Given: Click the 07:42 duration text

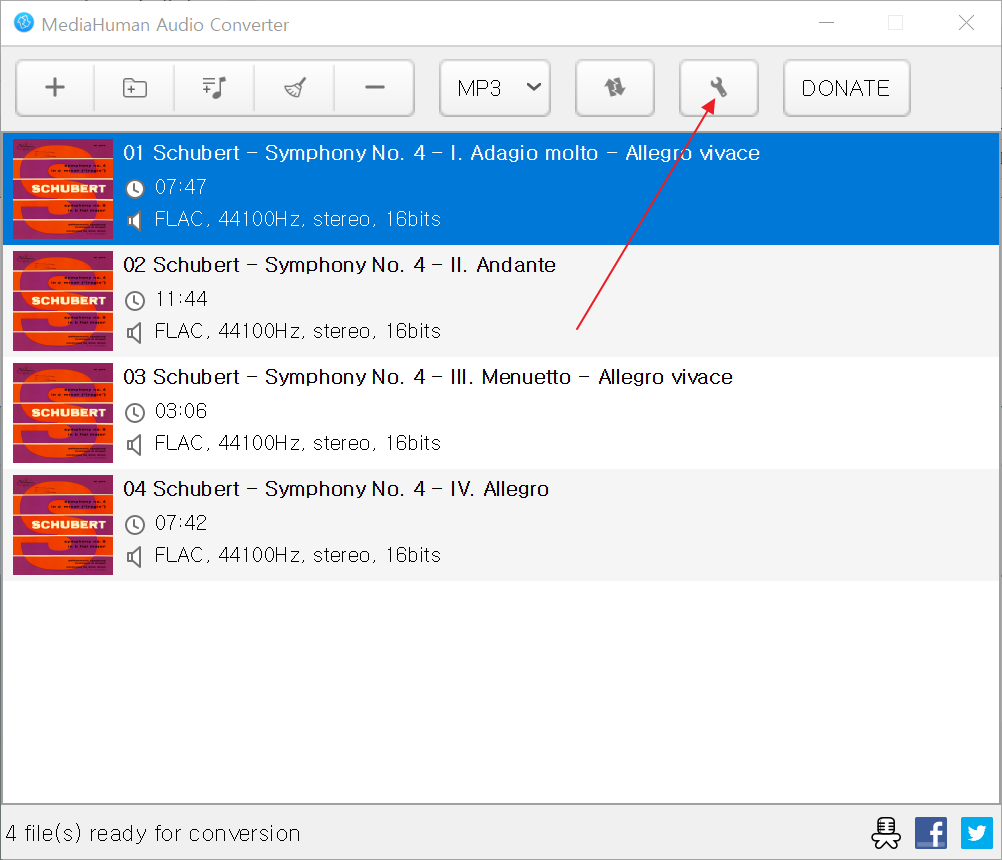Looking at the screenshot, I should tap(181, 523).
